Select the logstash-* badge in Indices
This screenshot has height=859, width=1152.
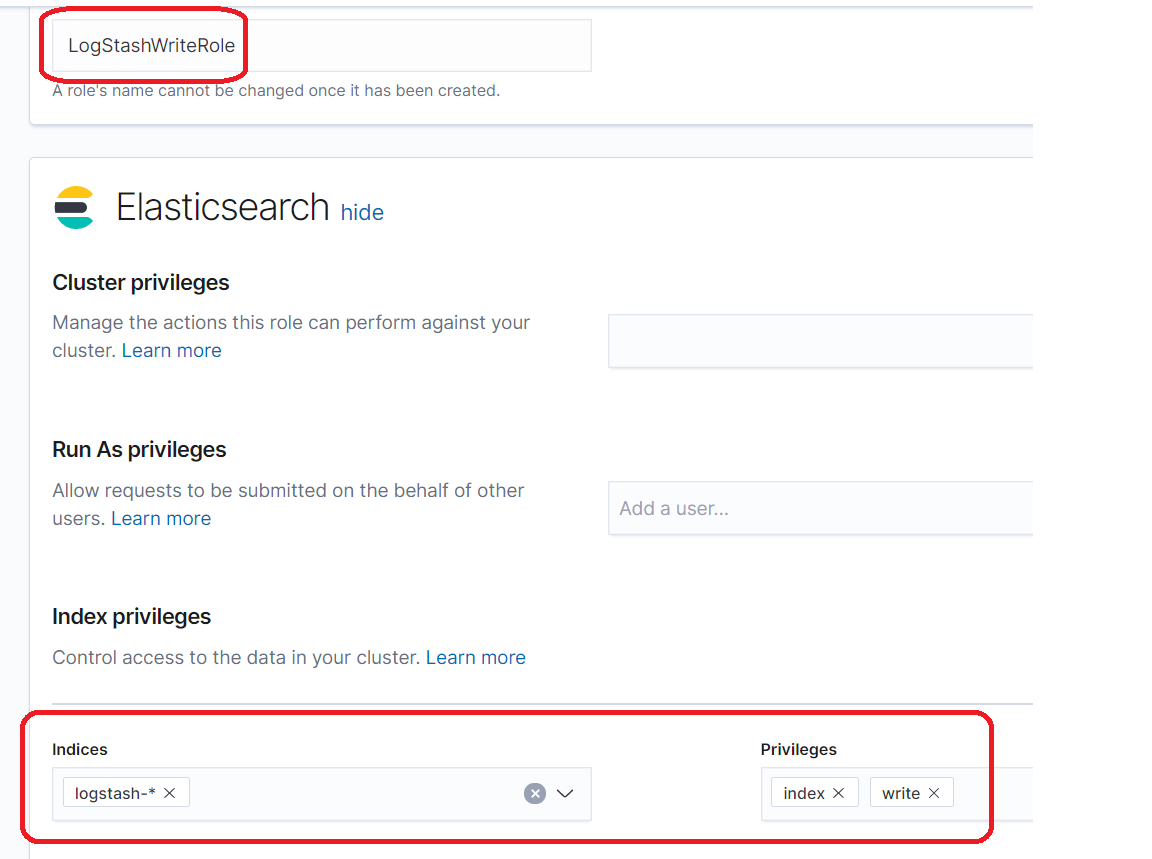point(115,793)
